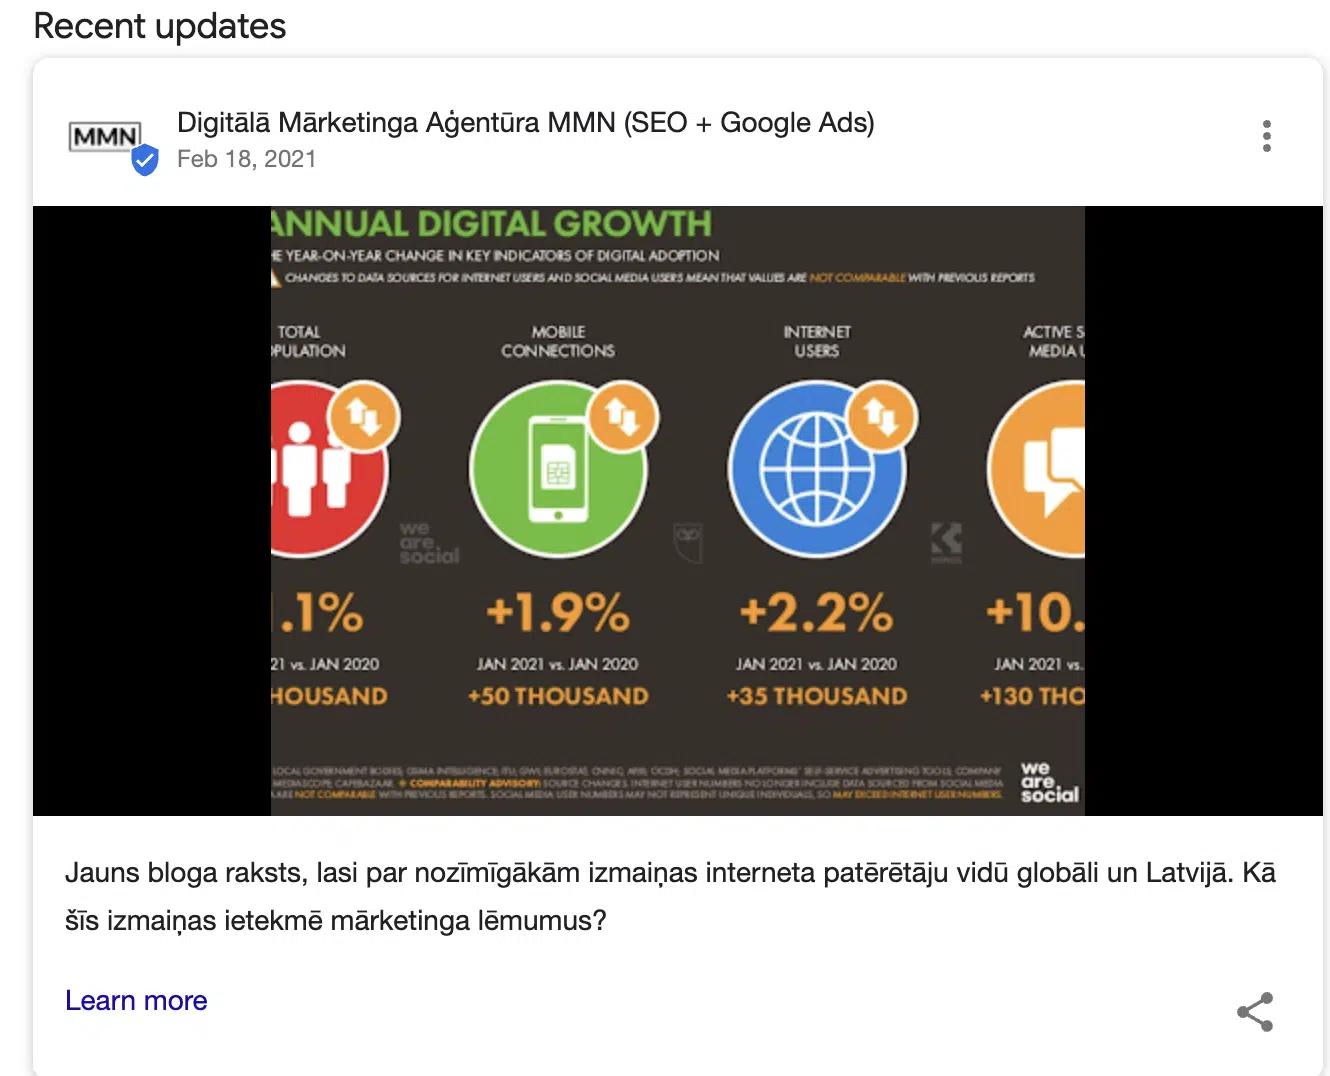Click the +50 THOUSAND label

click(x=557, y=696)
